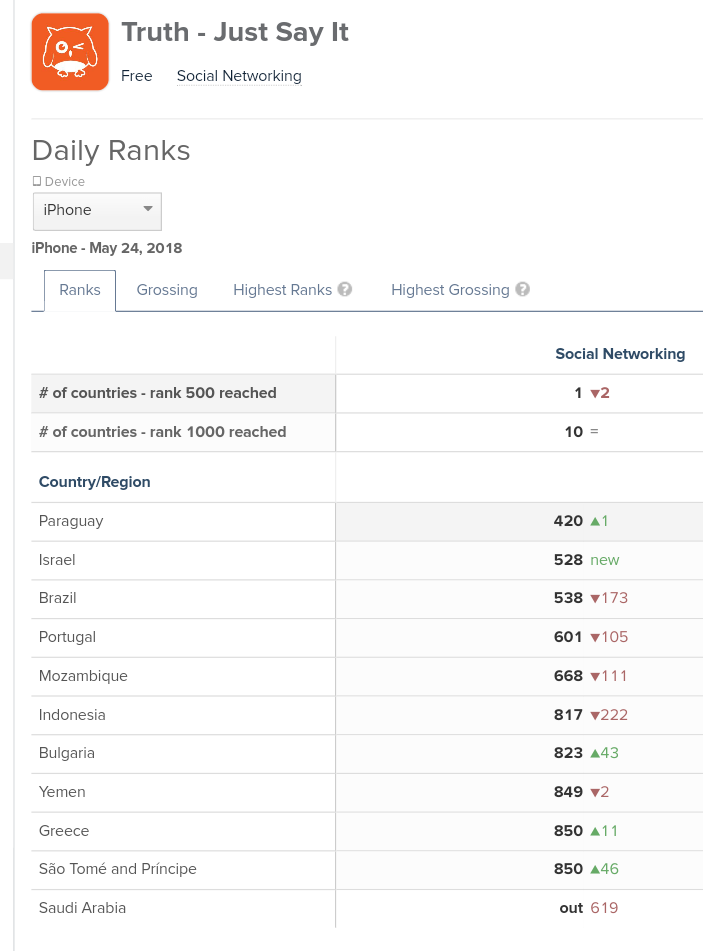Click the equals indicator for rank 1000 reached
The image size is (703, 951).
tap(595, 432)
